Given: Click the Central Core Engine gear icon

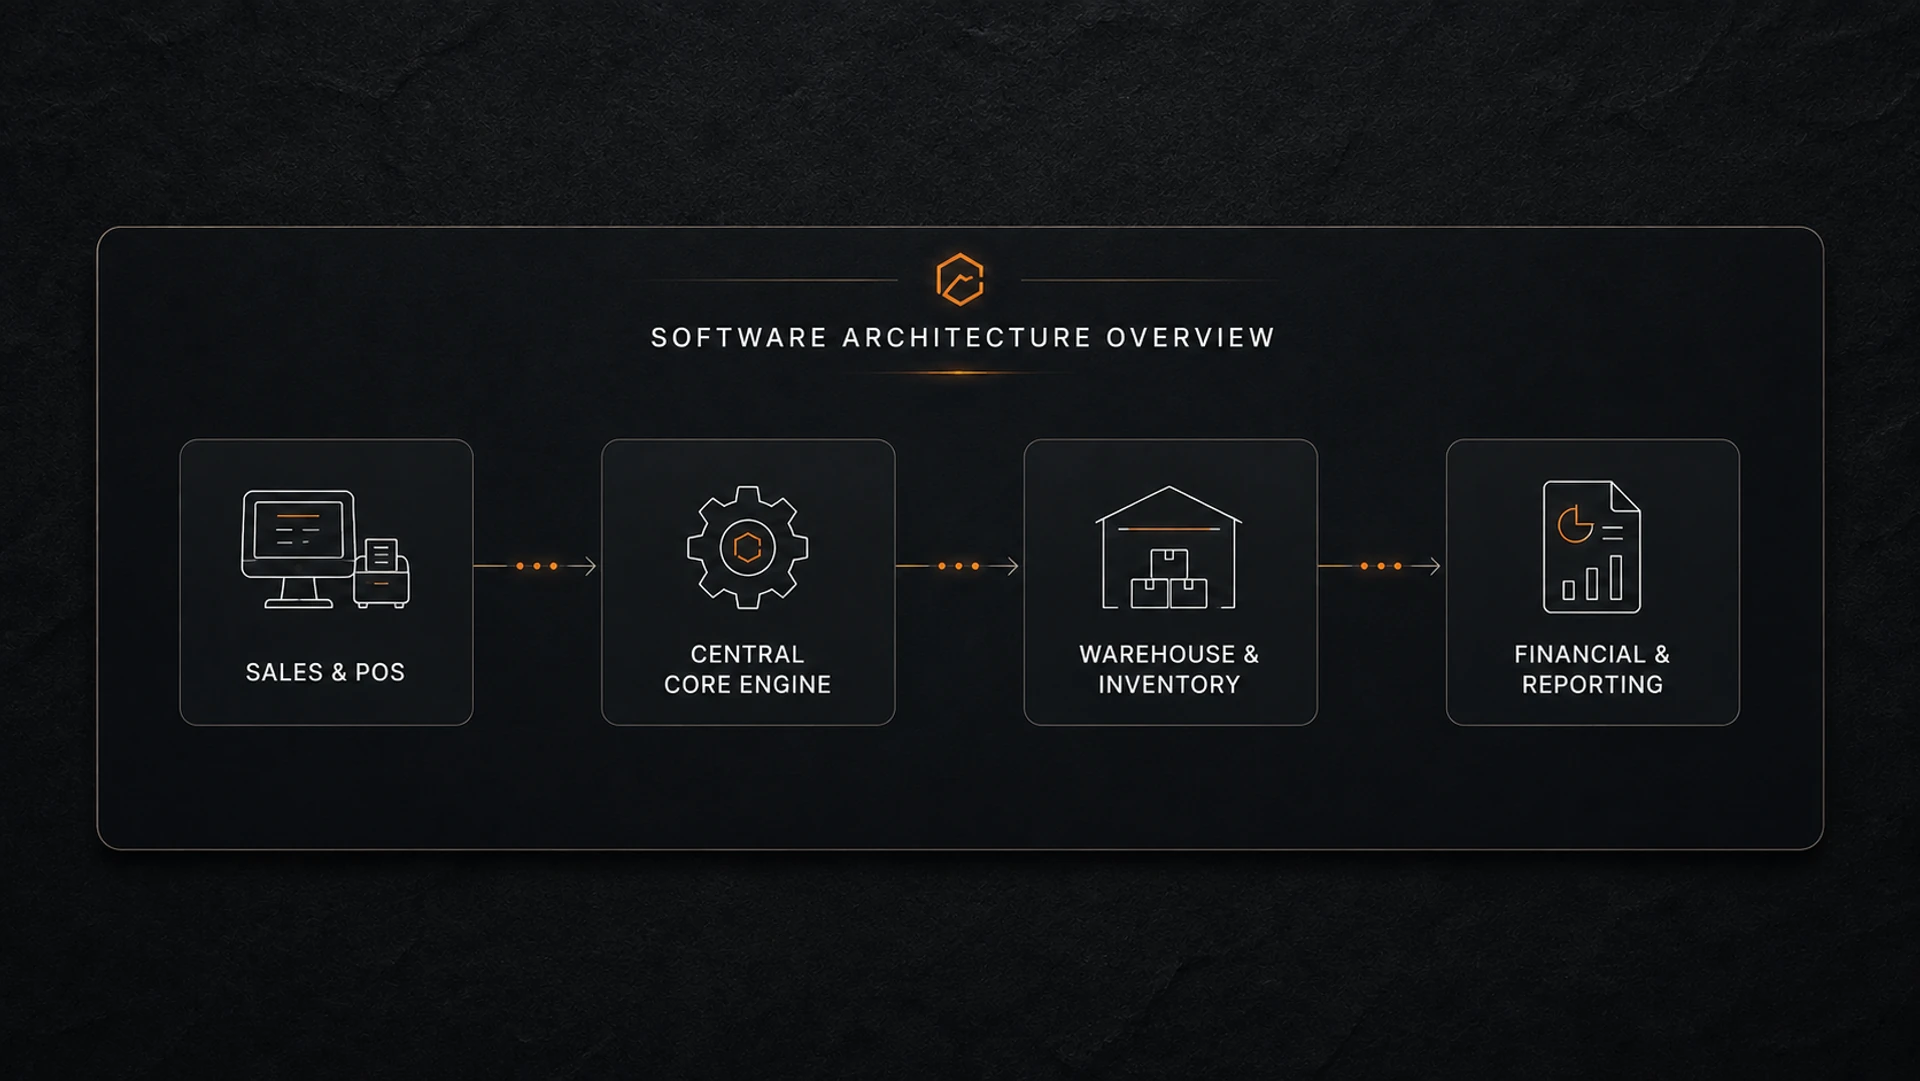Looking at the screenshot, I should [x=747, y=547].
